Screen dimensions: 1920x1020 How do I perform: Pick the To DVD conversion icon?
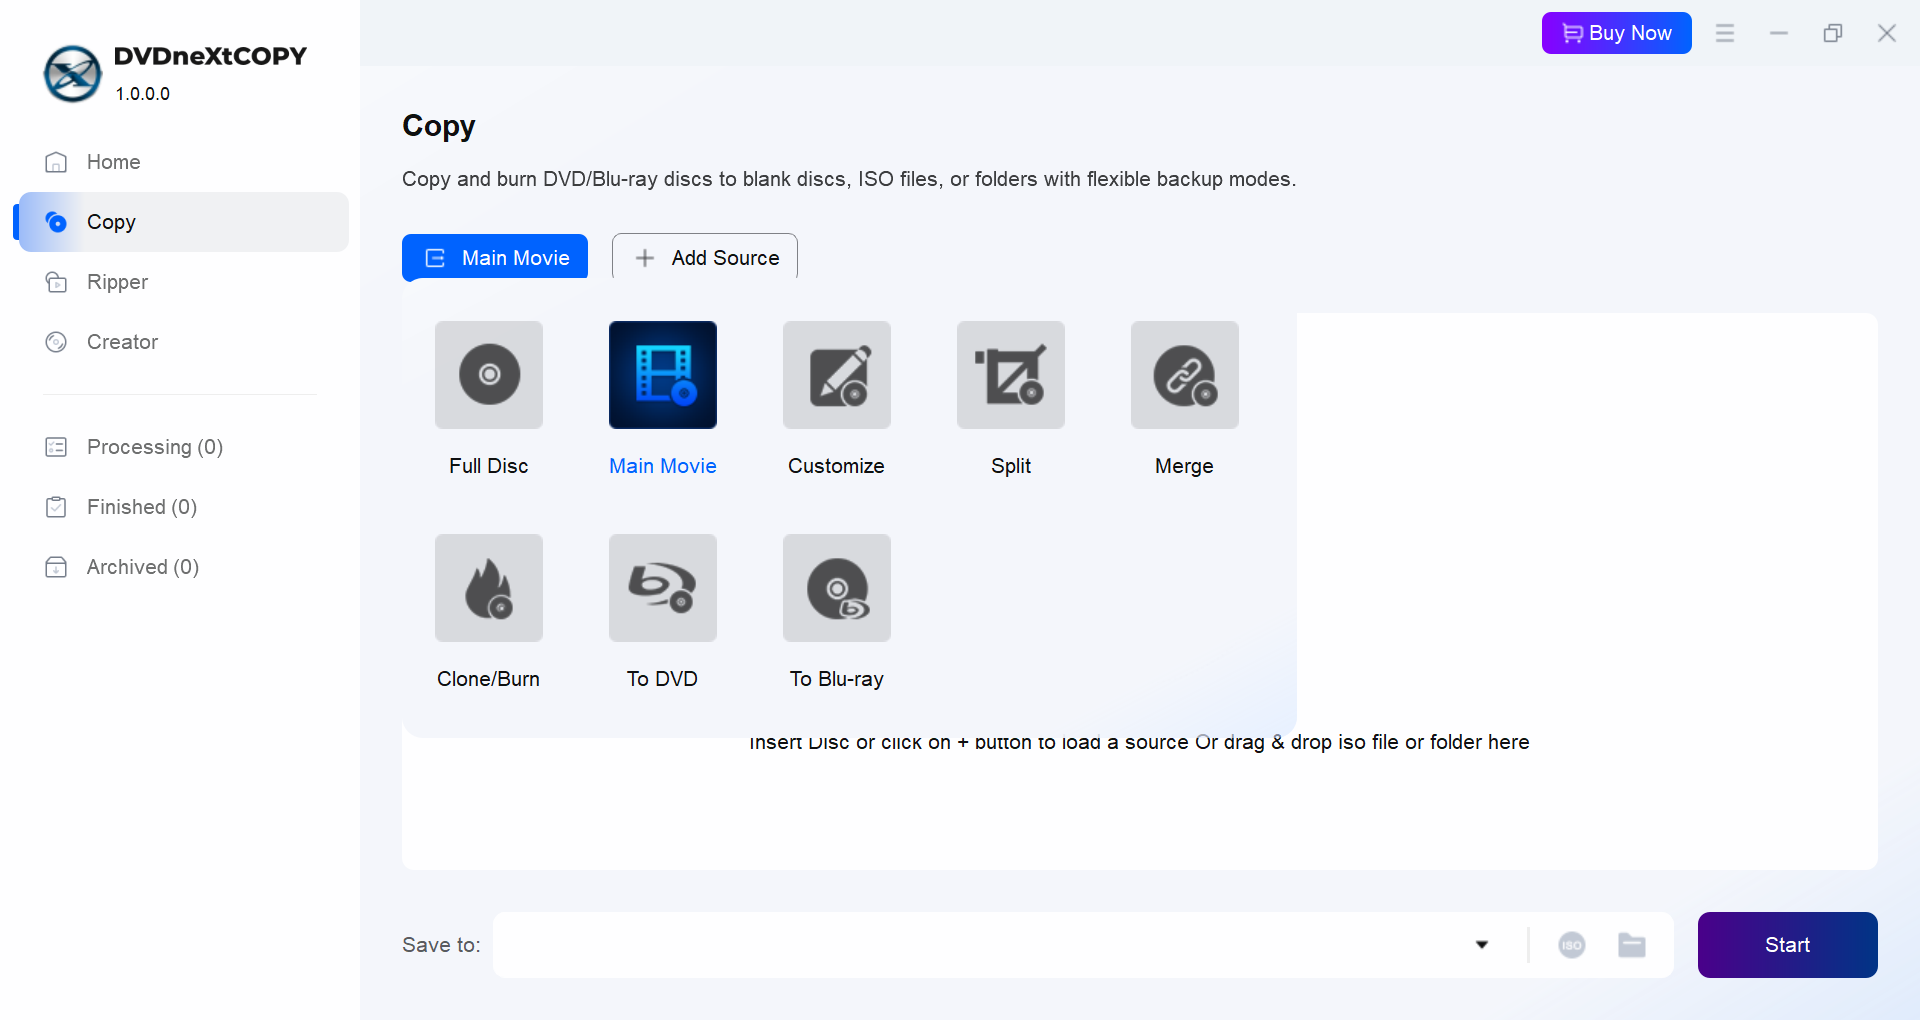click(663, 588)
